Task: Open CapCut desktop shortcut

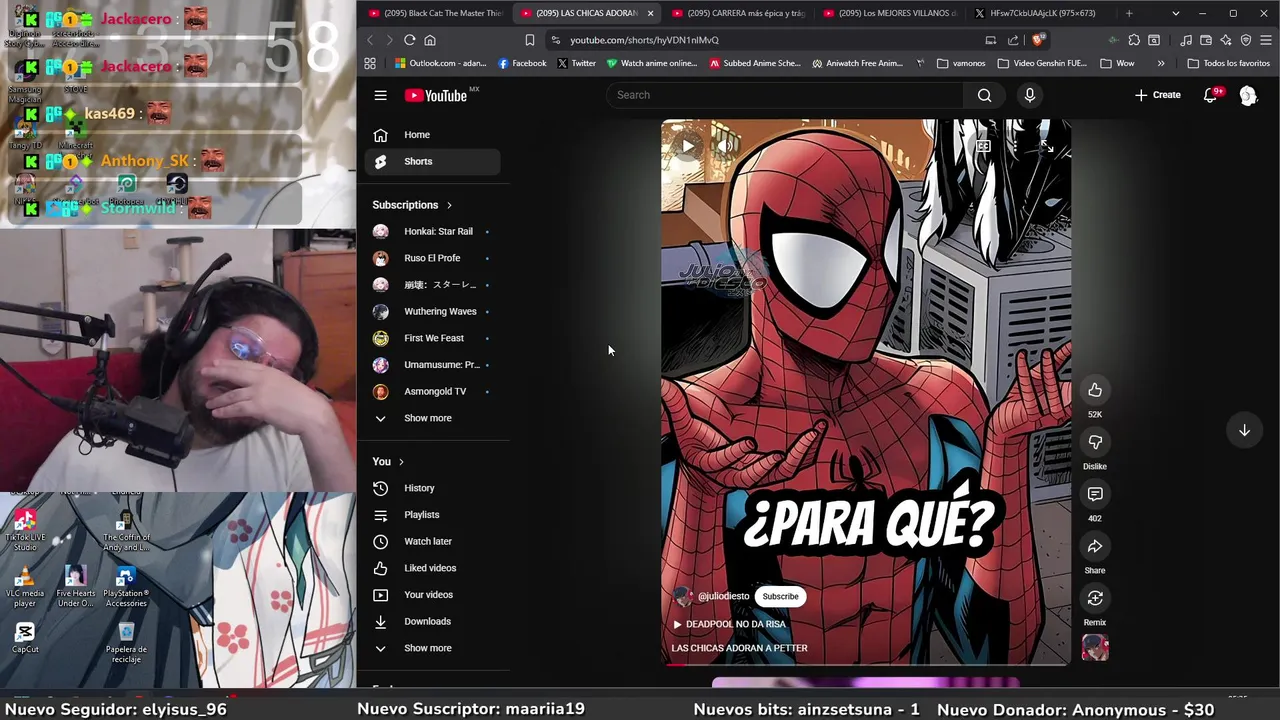Action: tap(25, 638)
